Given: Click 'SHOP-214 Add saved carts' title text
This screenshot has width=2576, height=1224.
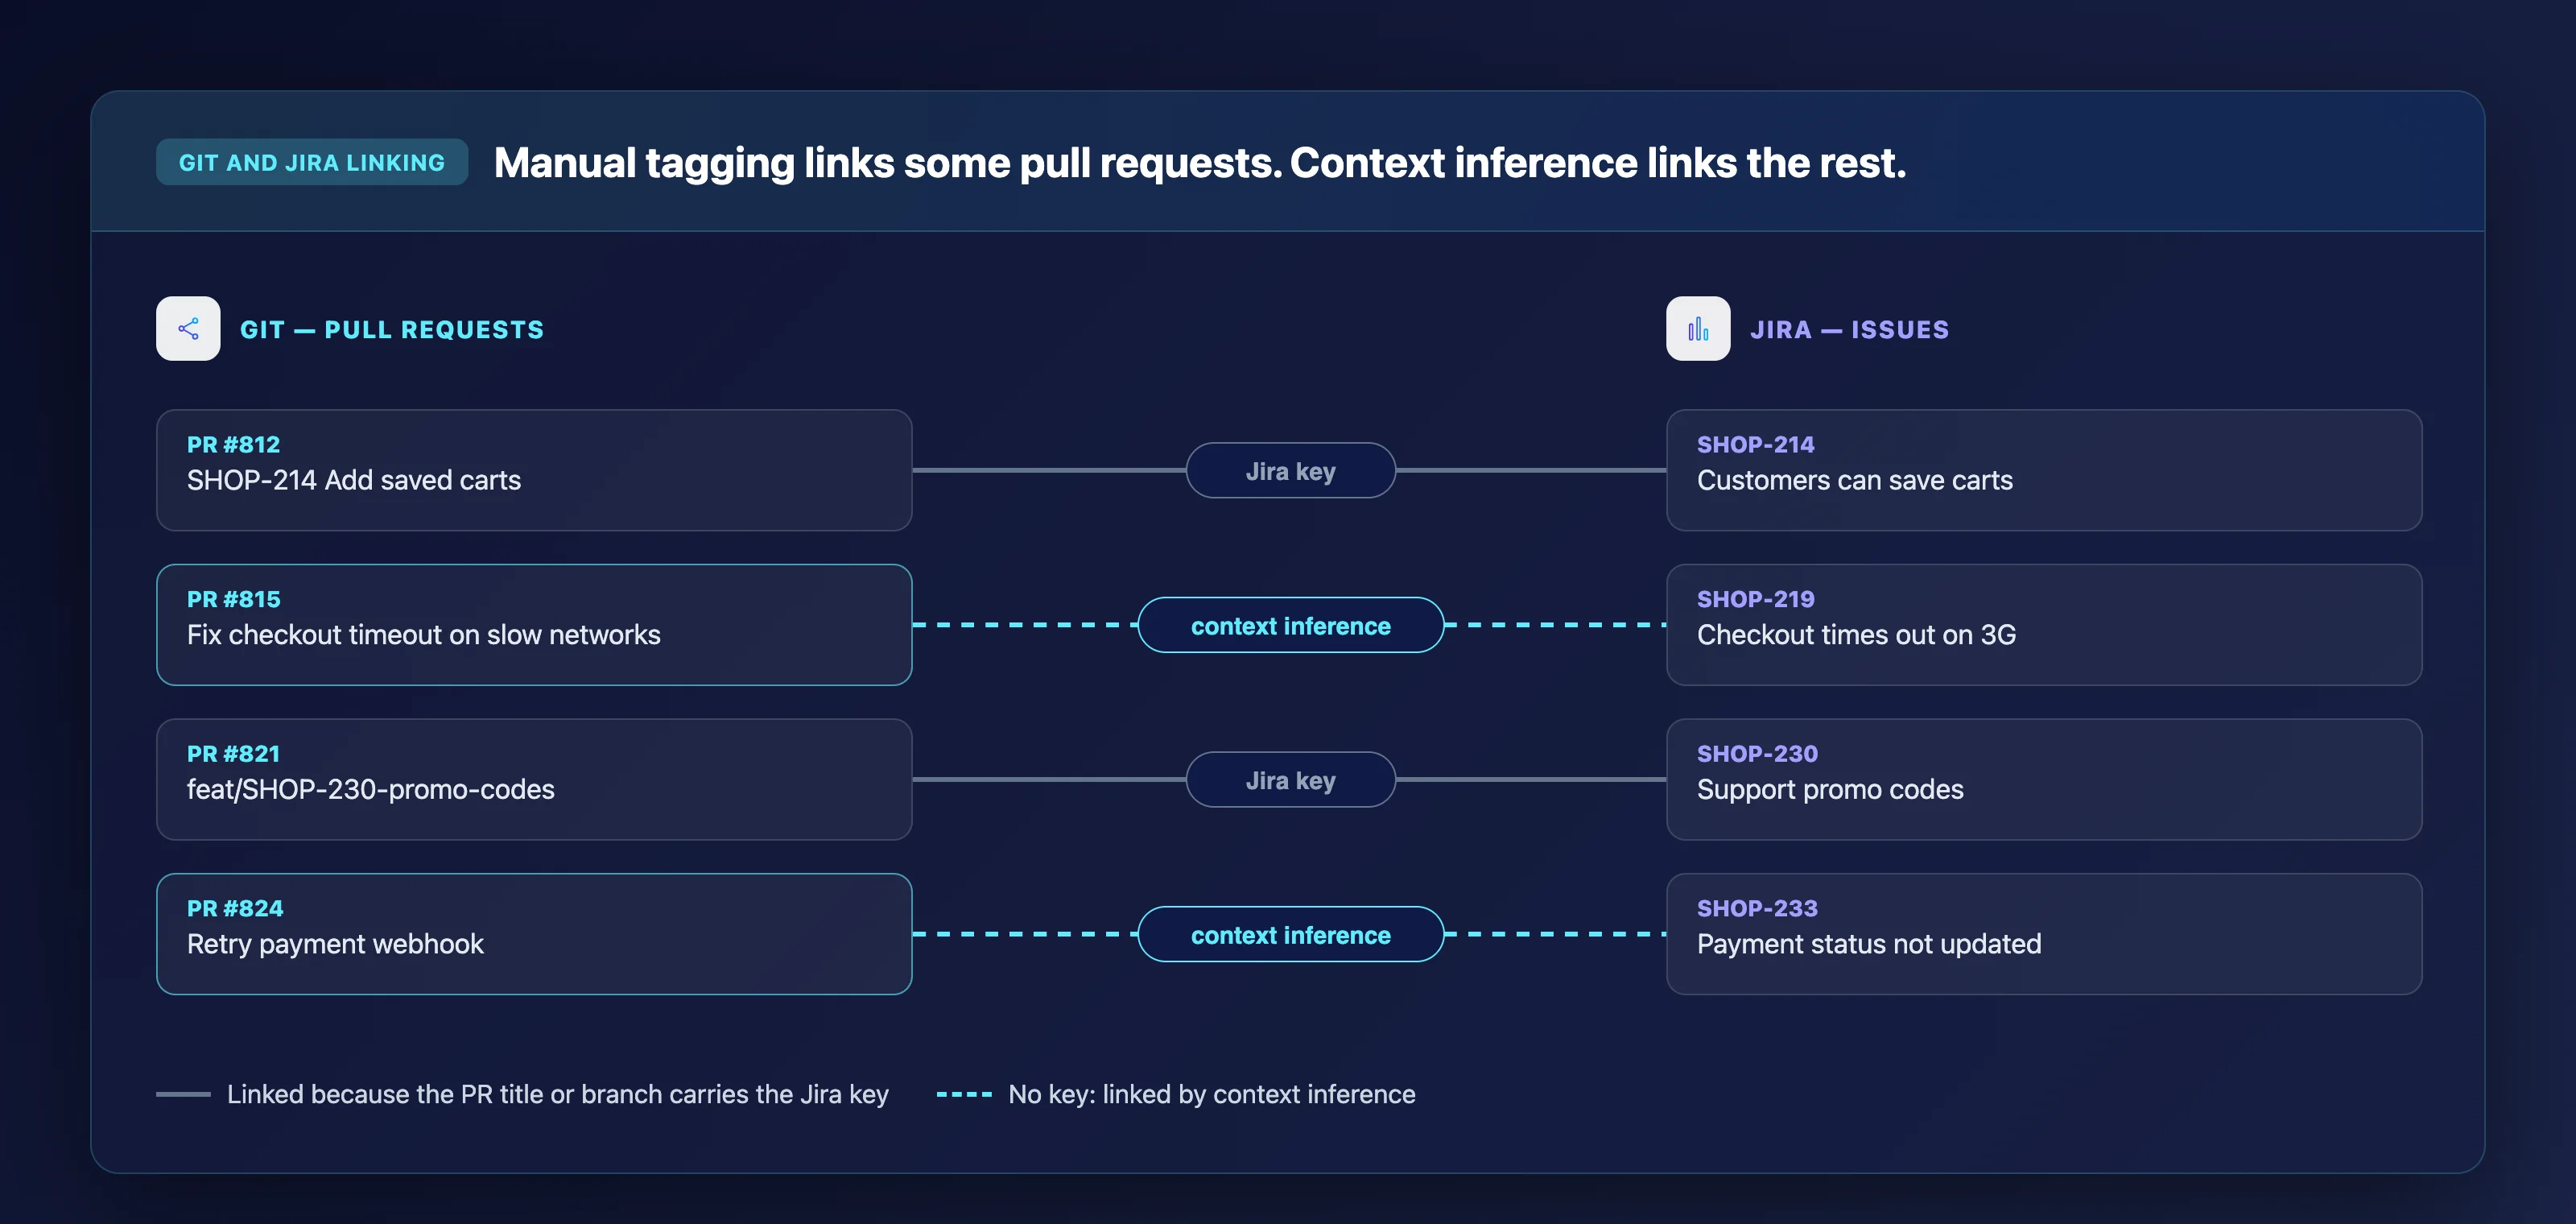Looking at the screenshot, I should point(354,480).
